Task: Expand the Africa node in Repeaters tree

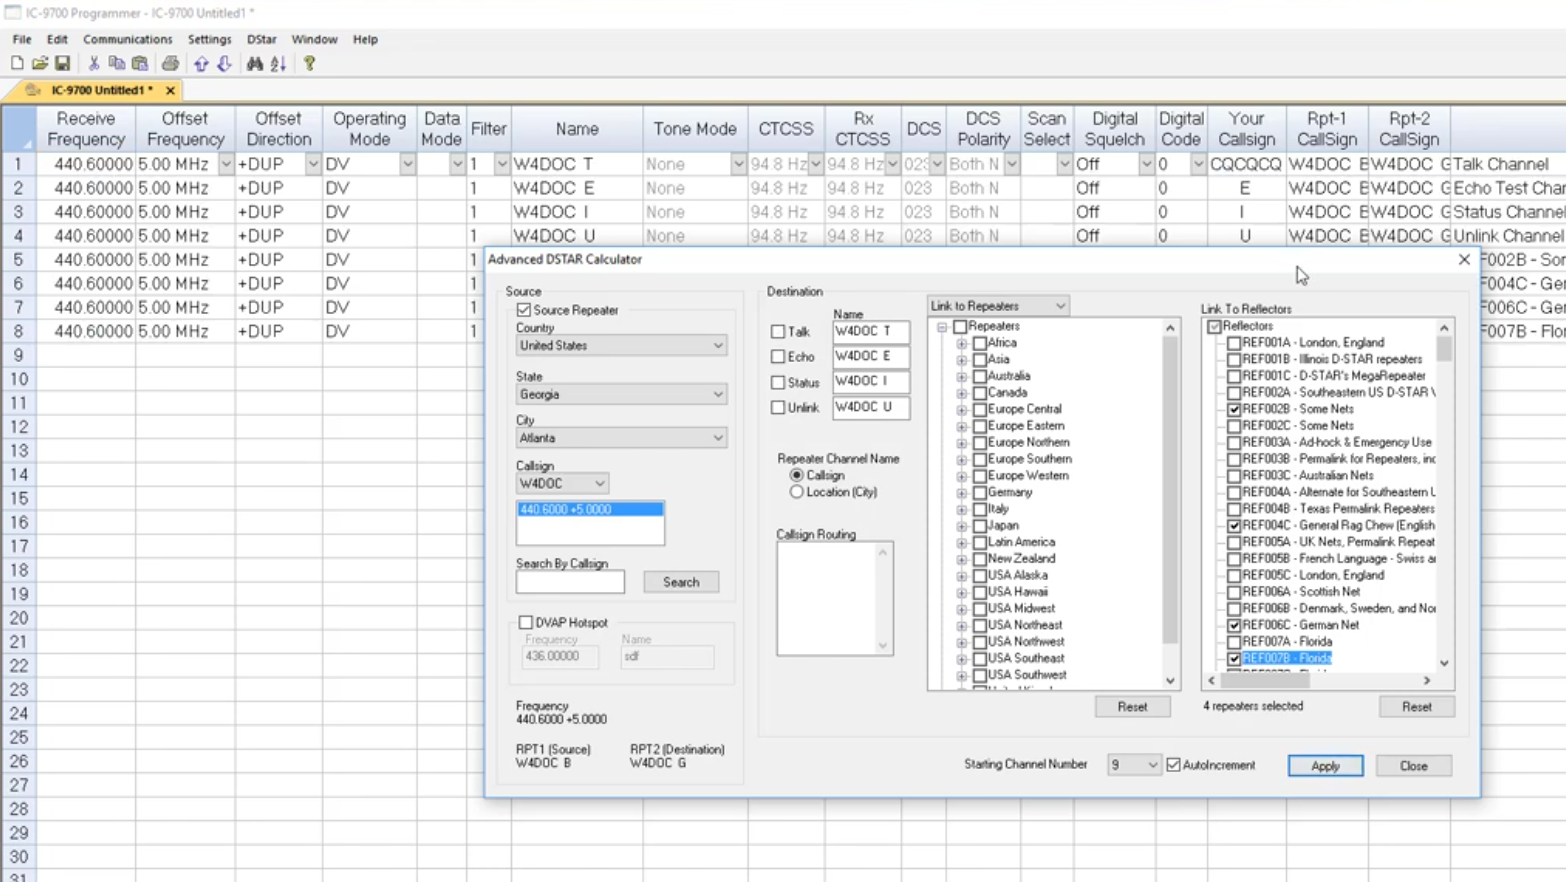Action: (962, 343)
